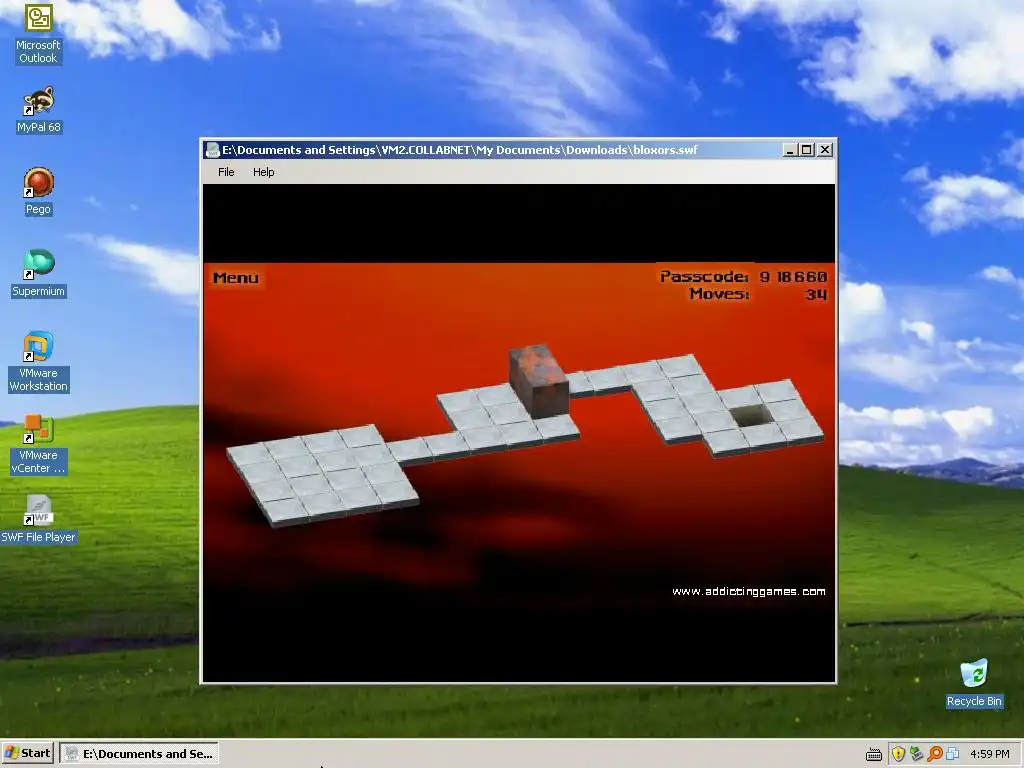
Task: Select the Supermium browser shortcut
Action: click(x=39, y=274)
